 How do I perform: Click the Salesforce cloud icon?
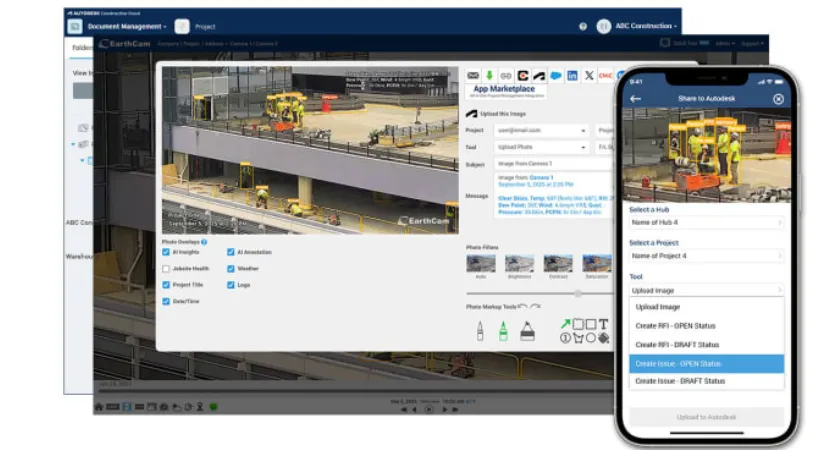pos(556,76)
